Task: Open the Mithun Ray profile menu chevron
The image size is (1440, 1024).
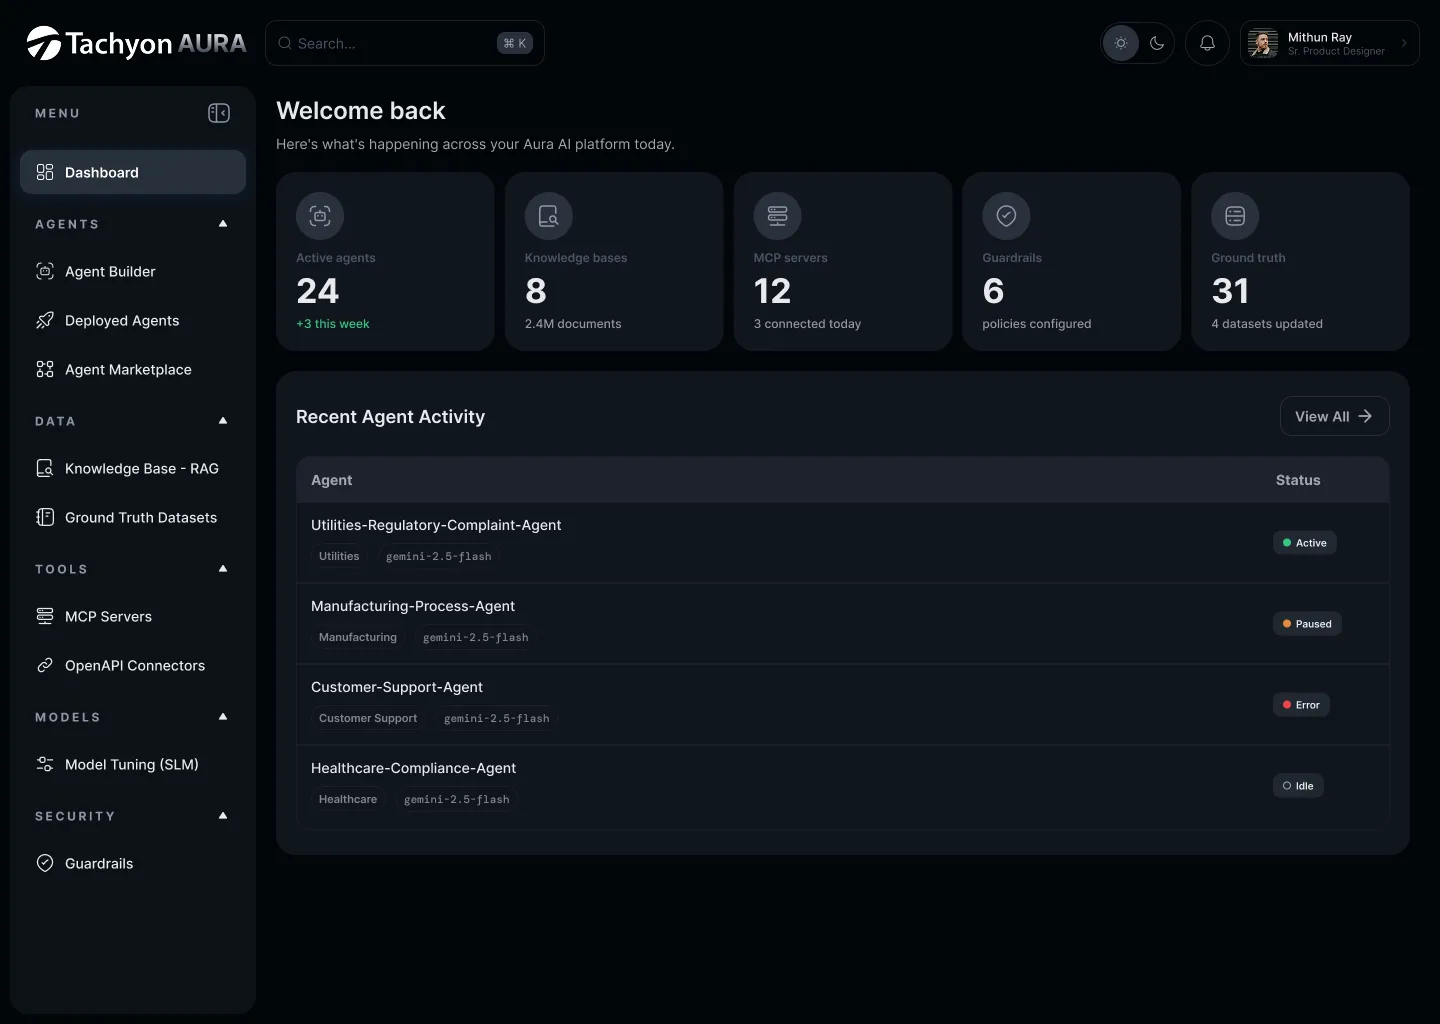Action: [x=1404, y=43]
